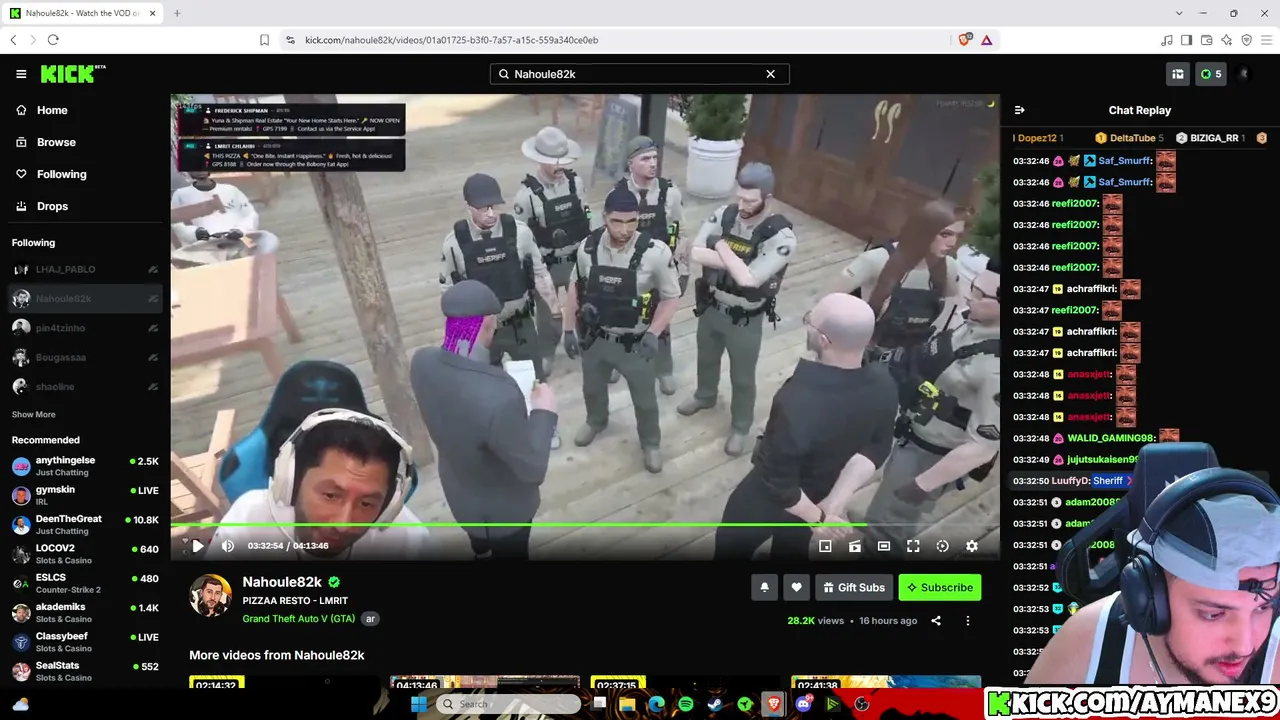Image resolution: width=1280 pixels, height=720 pixels.
Task: Open followed channel pin4tzinho
Action: coord(85,328)
